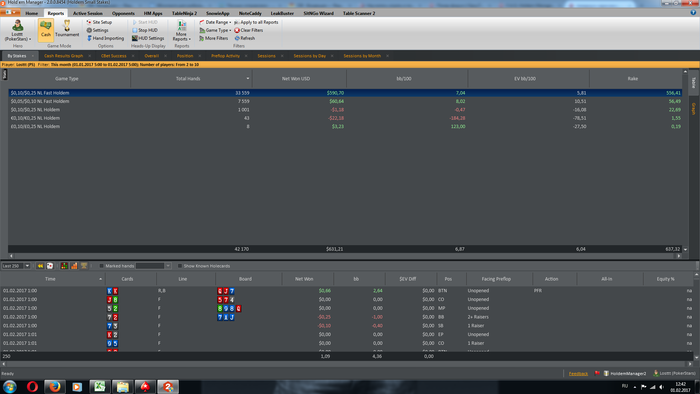Open the Opponents ribbon tab
The image size is (700, 394).
123,13
